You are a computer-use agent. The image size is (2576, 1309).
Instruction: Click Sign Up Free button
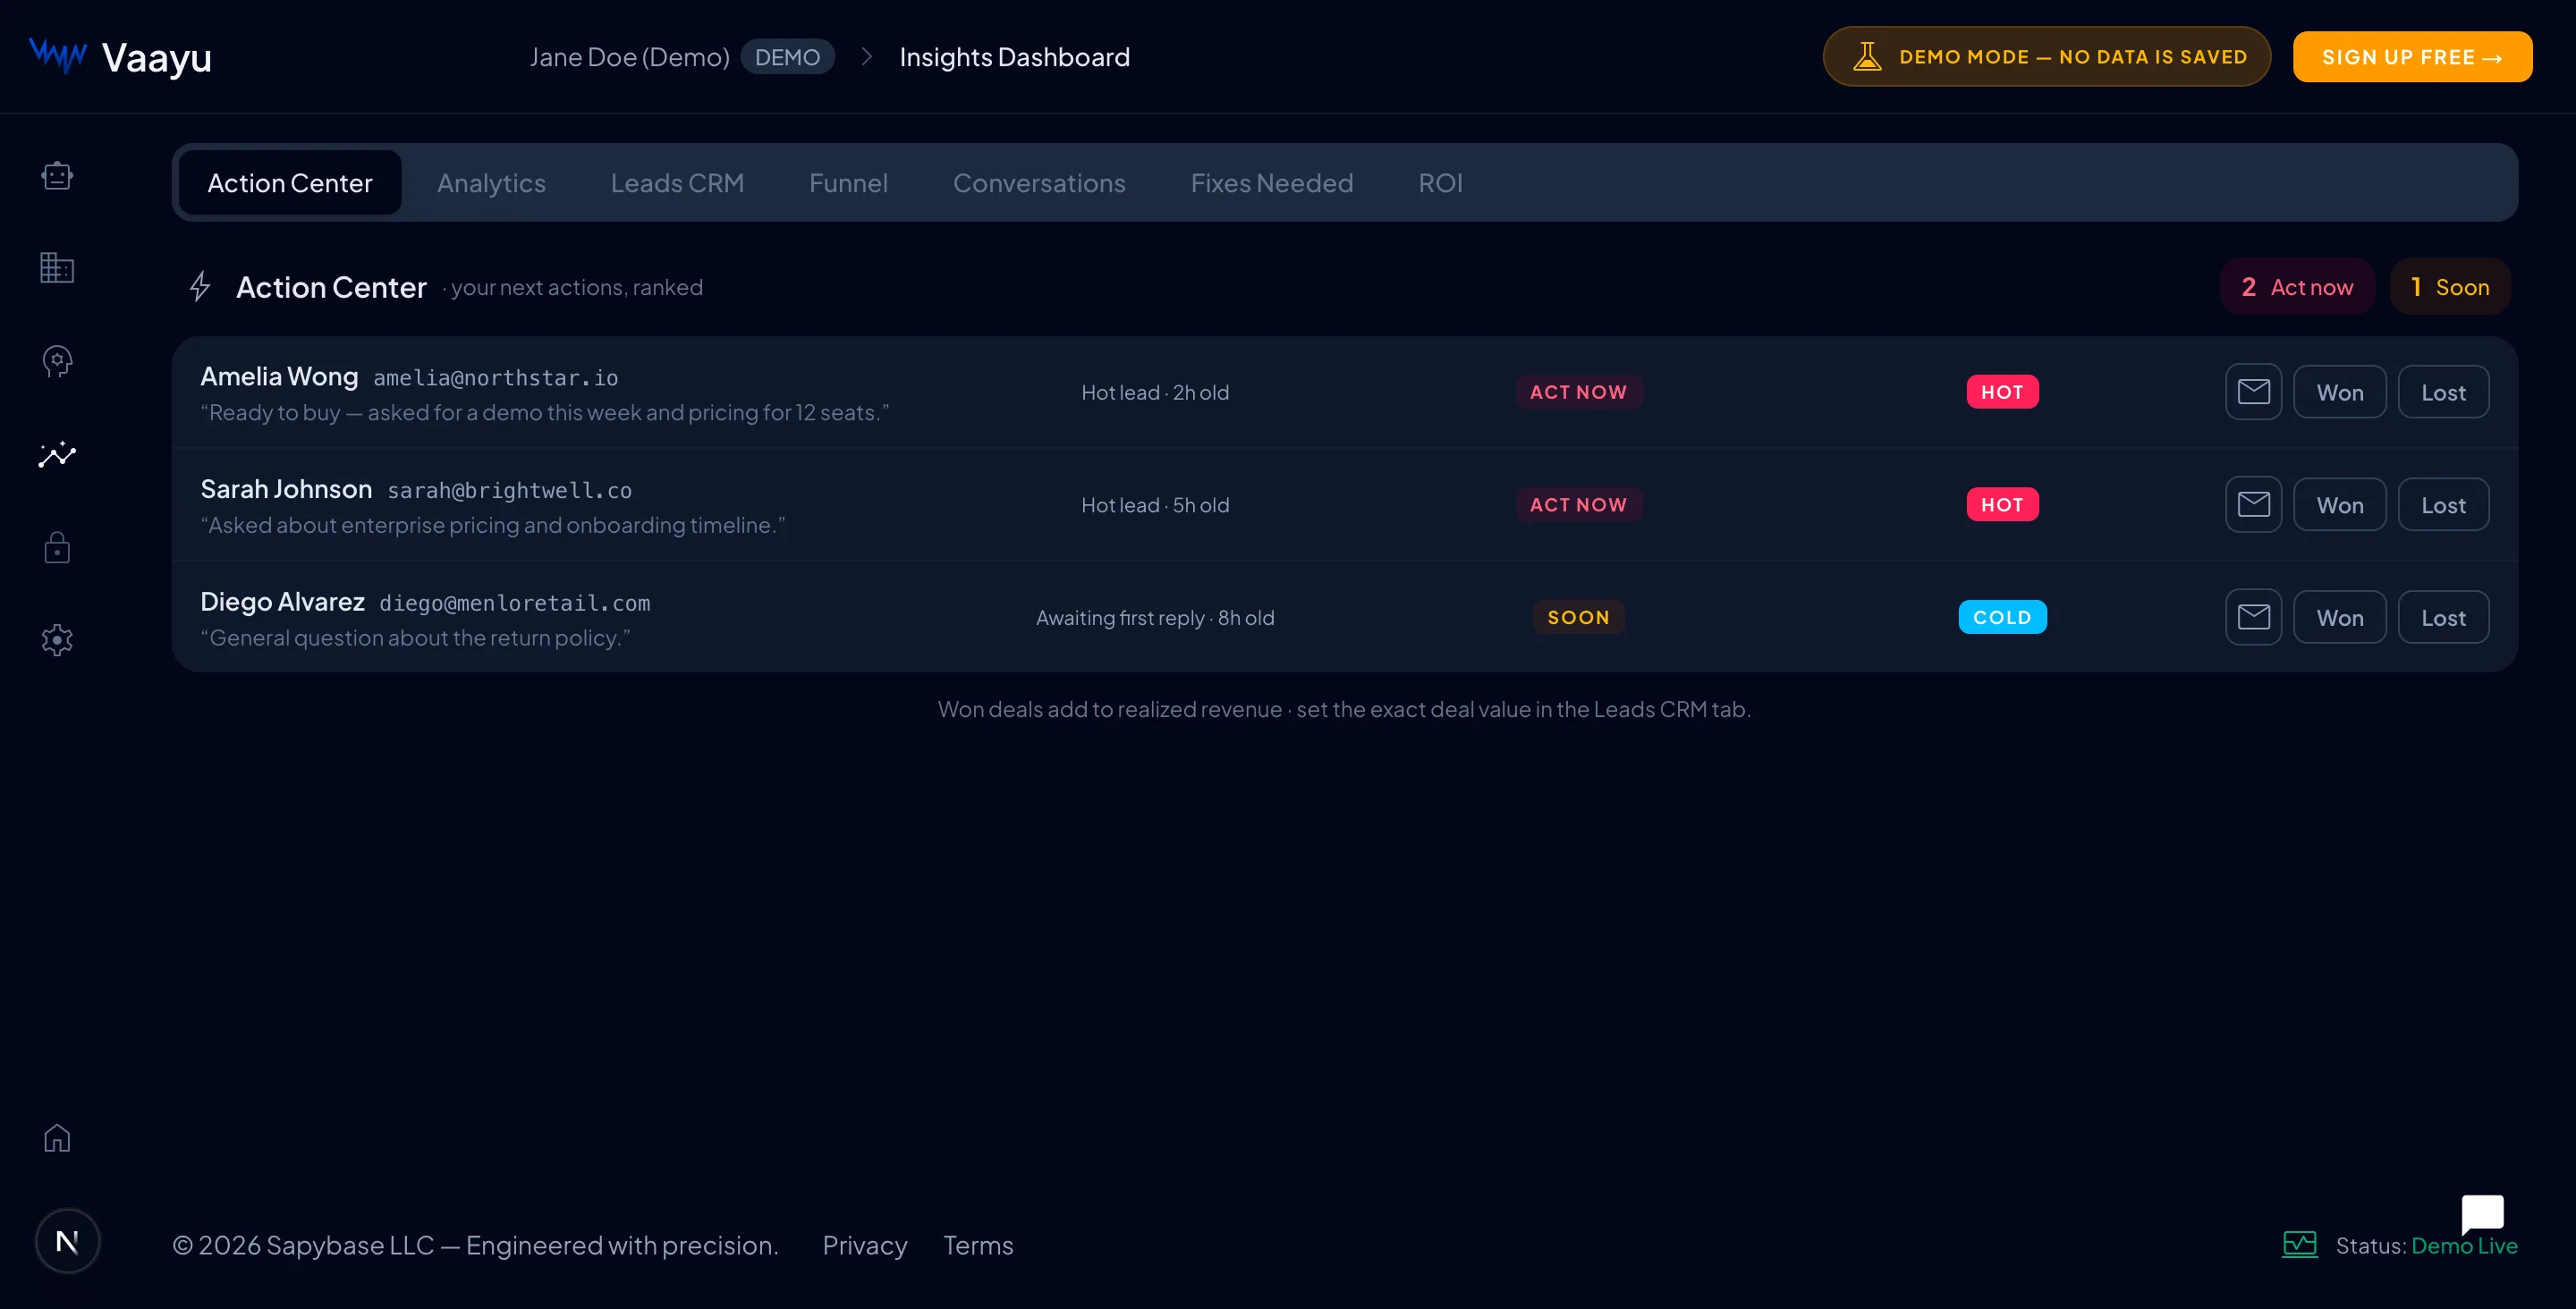pyautogui.click(x=2412, y=57)
